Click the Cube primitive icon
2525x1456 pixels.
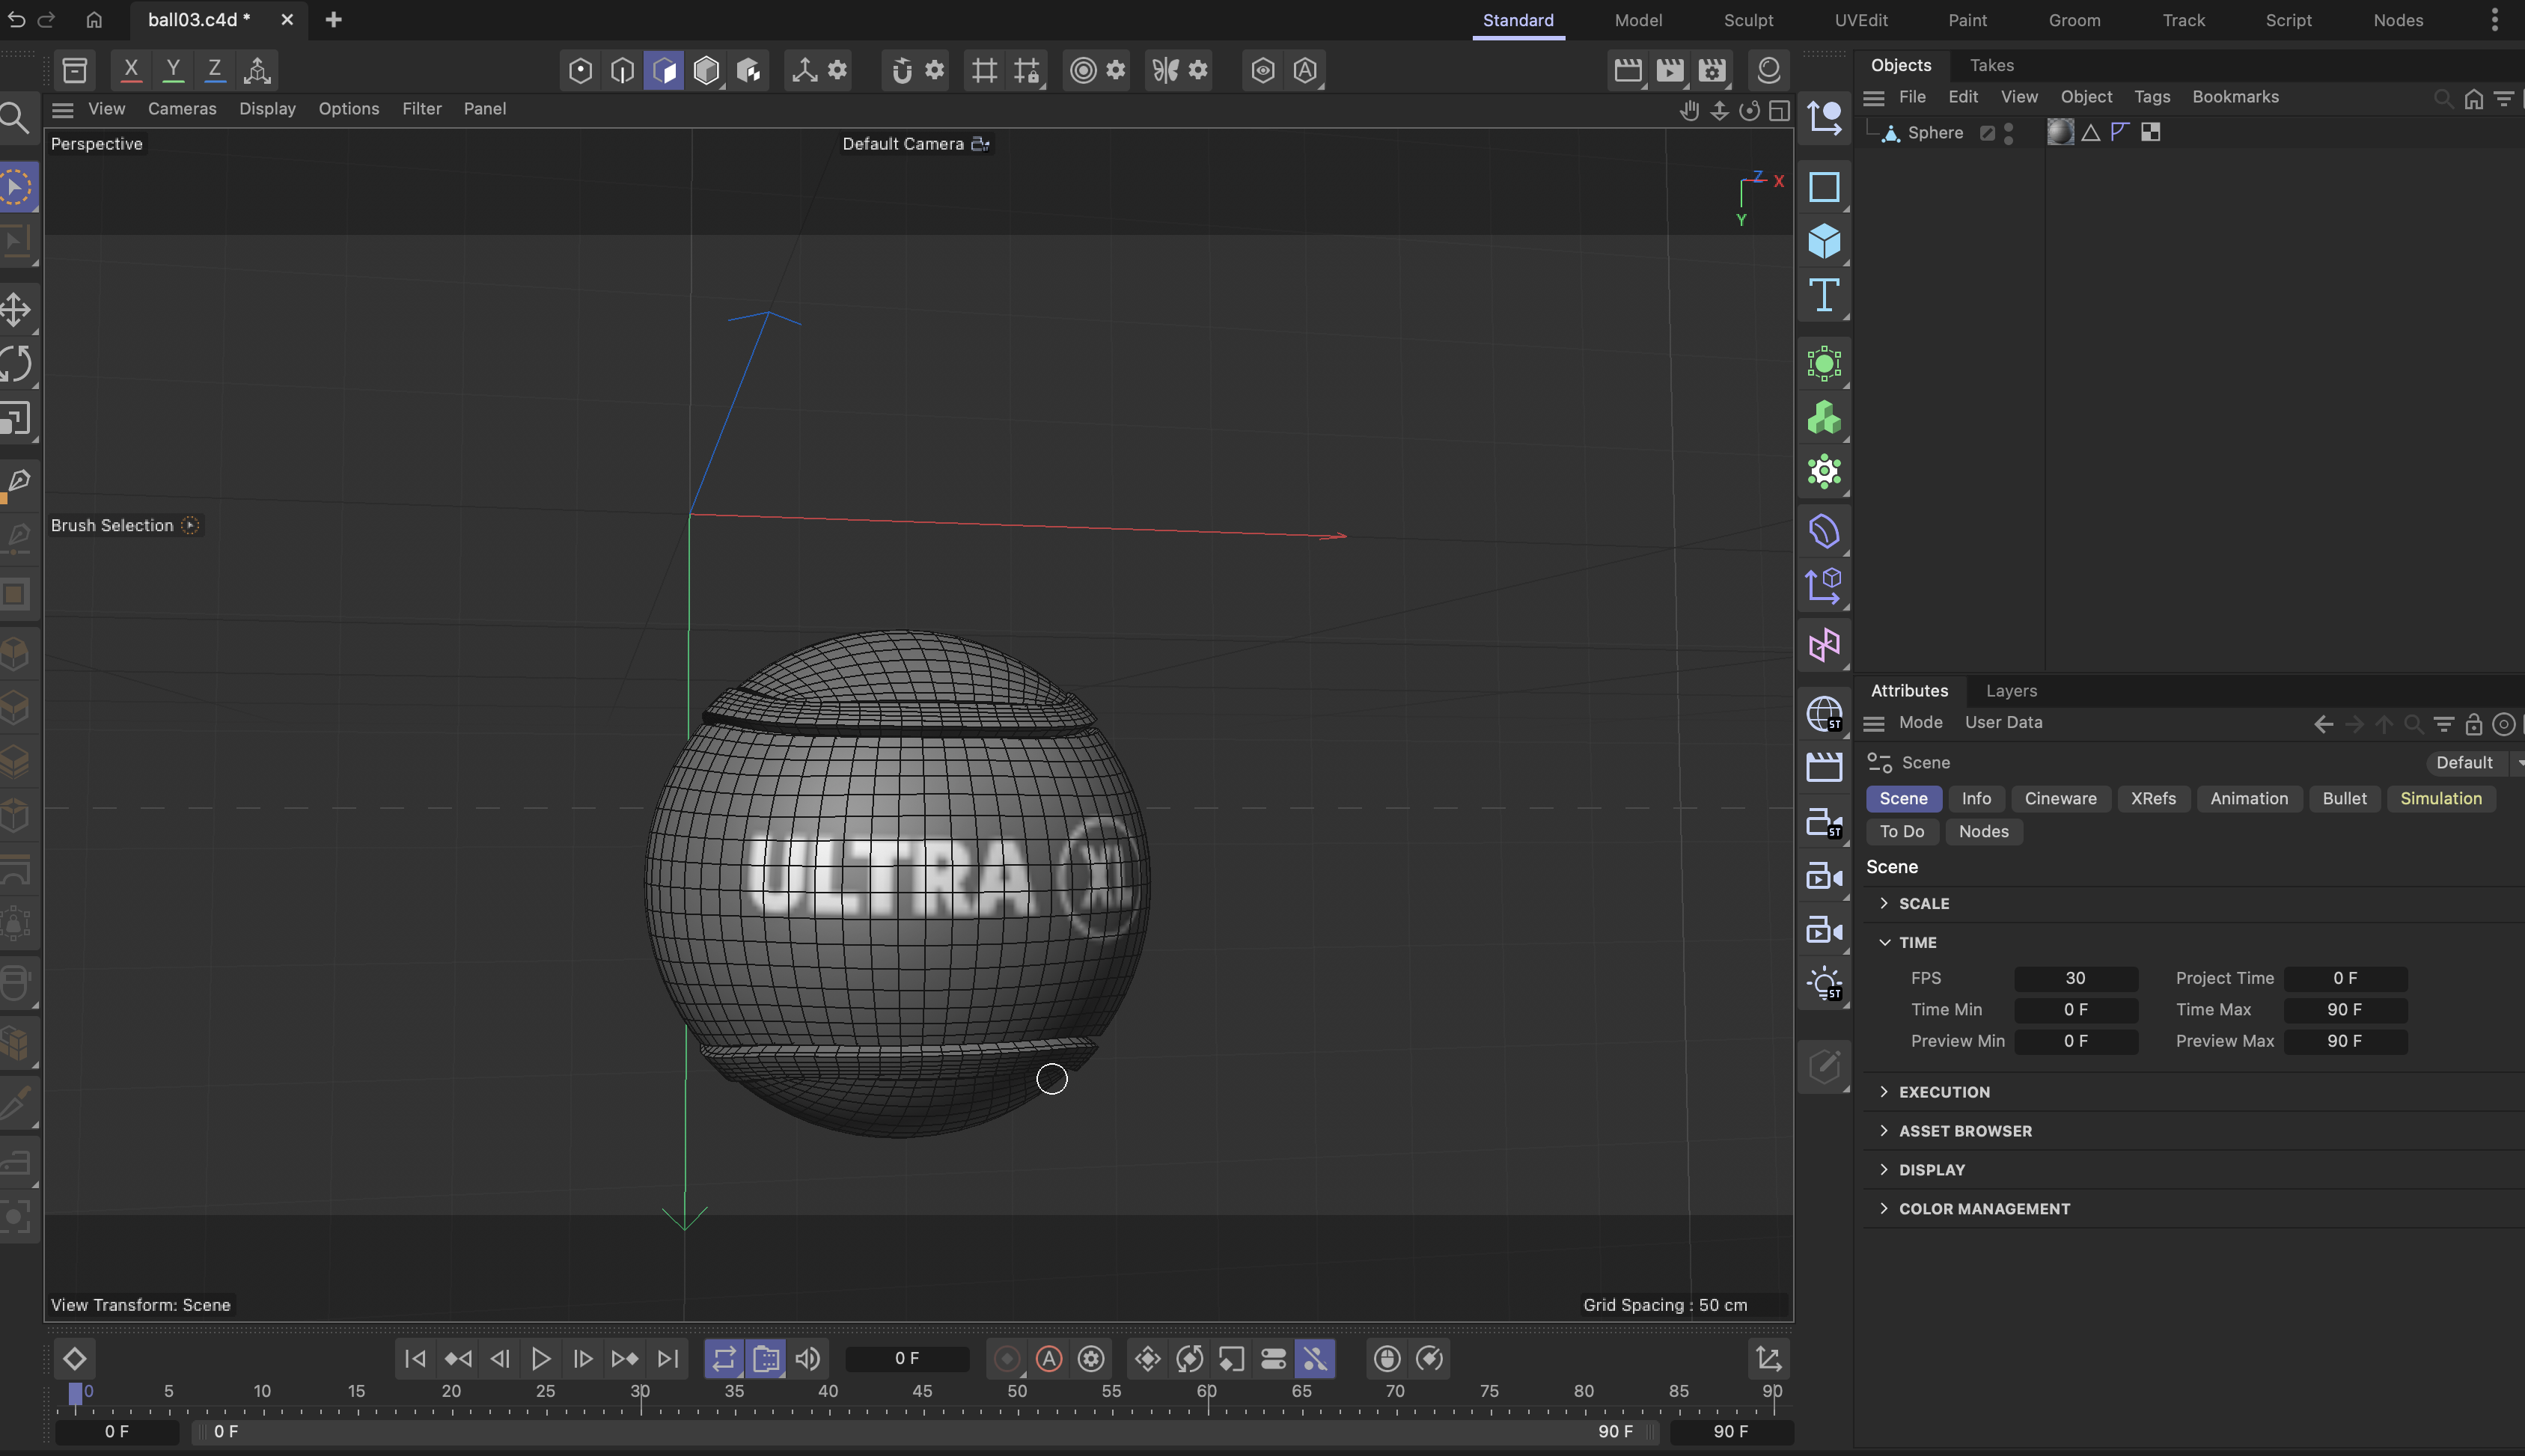[1824, 241]
